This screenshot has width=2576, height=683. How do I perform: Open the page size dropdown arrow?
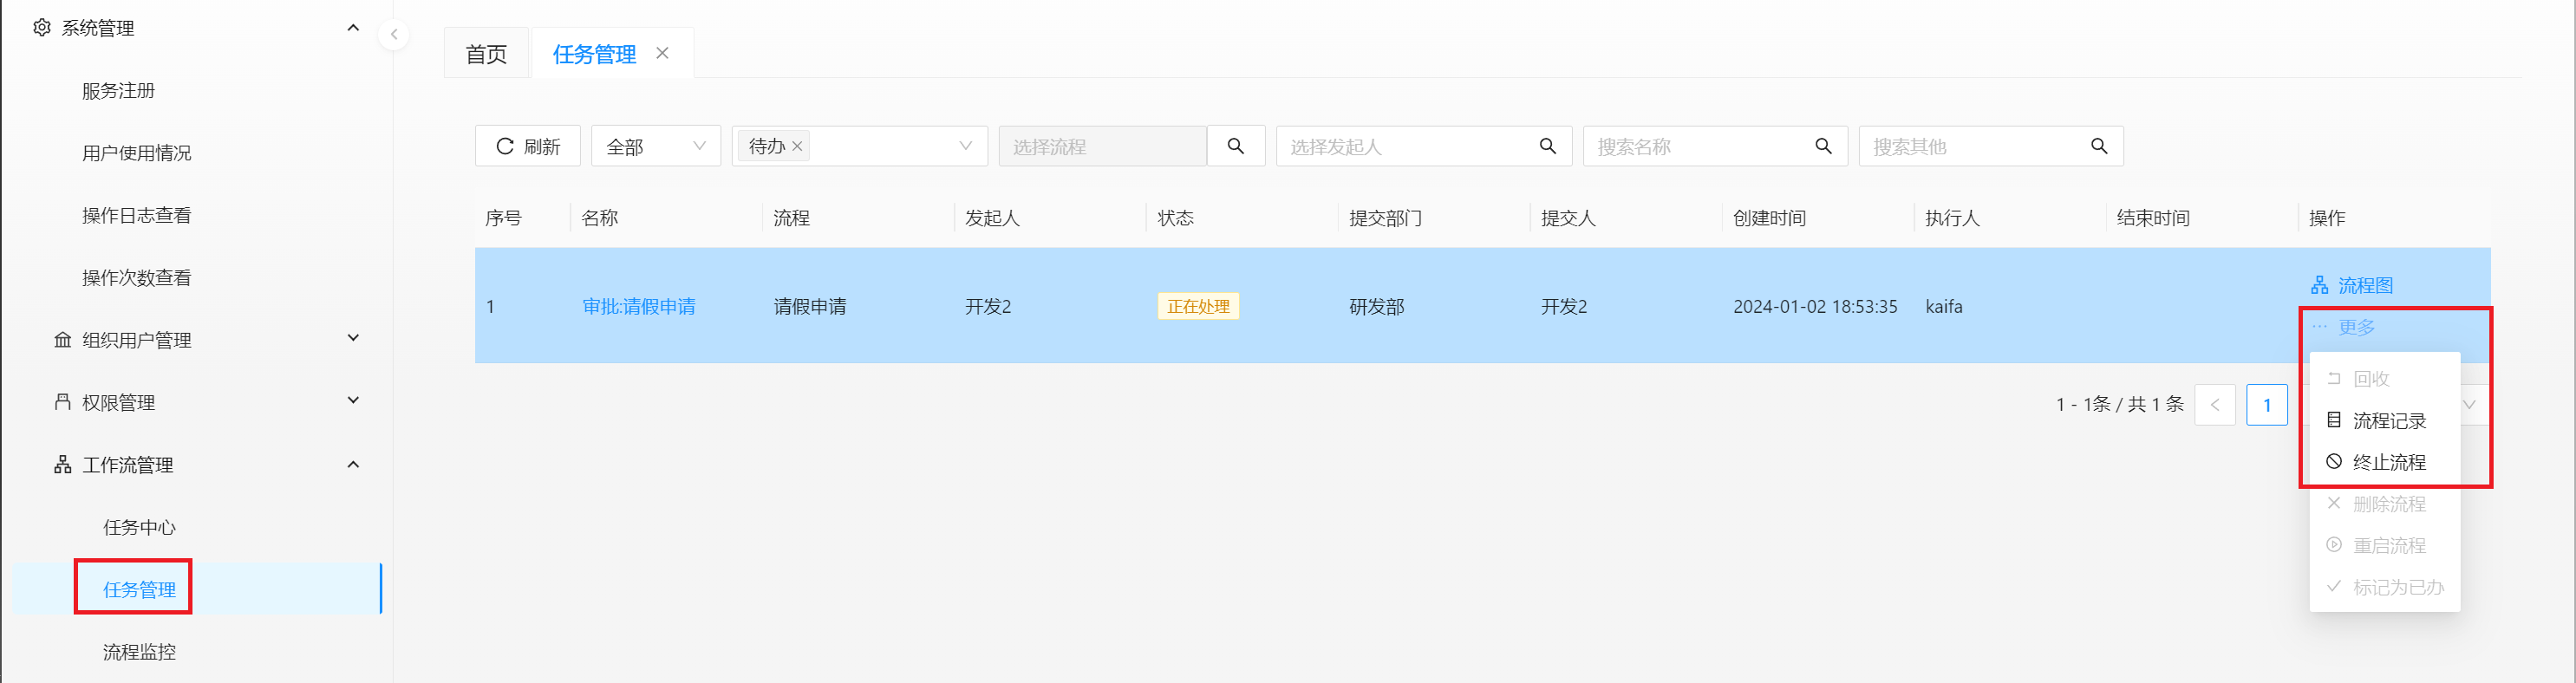click(x=2469, y=405)
